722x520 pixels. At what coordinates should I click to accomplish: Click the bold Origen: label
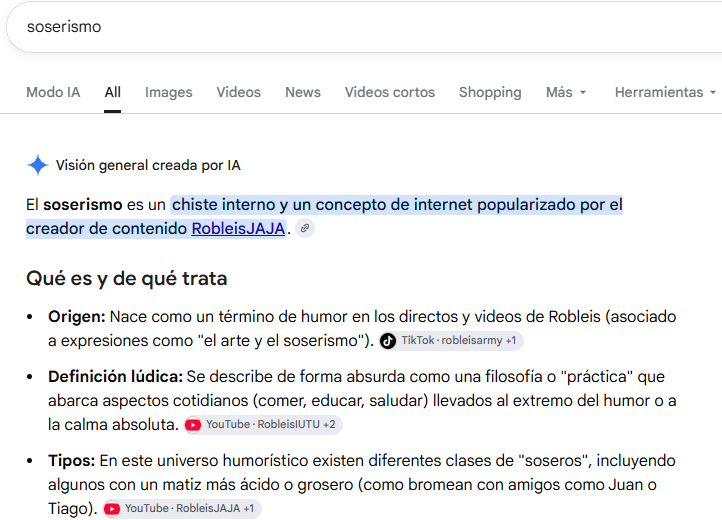click(x=77, y=317)
